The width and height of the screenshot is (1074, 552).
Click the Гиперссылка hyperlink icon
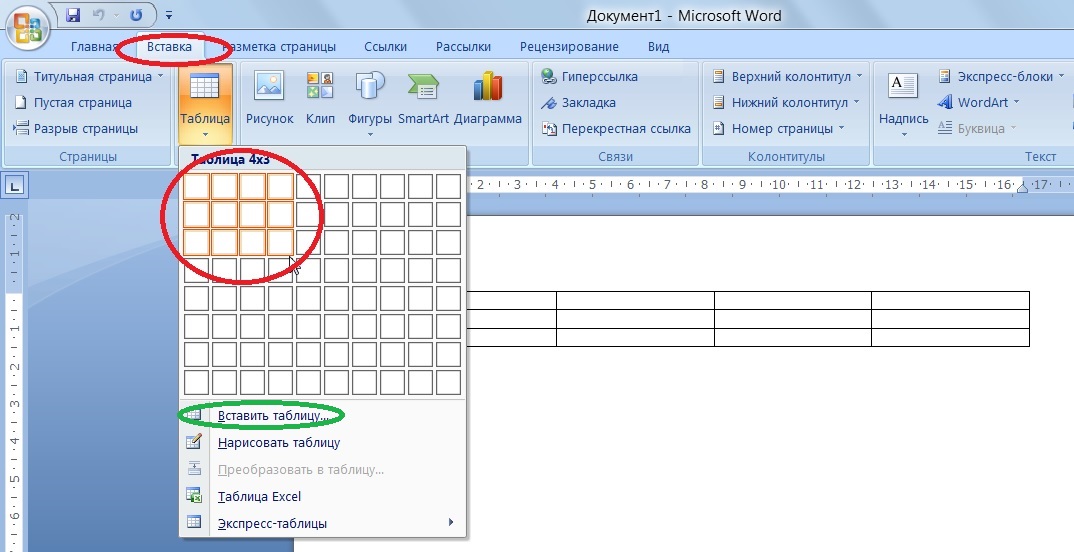coord(549,76)
